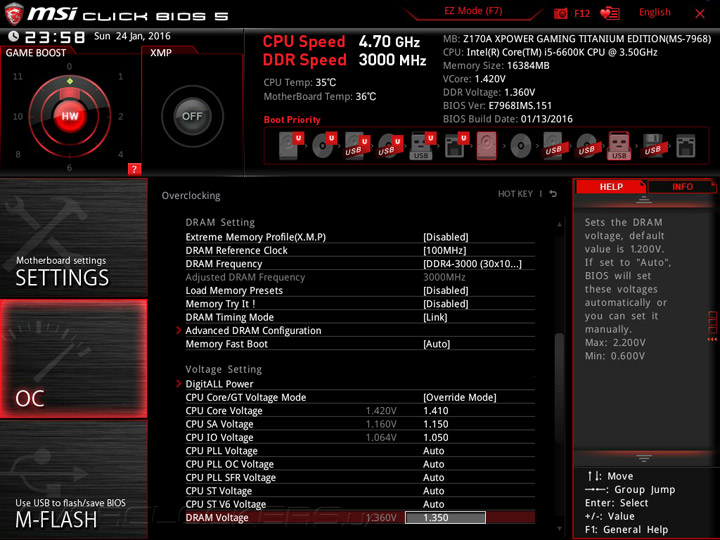720x540 pixels.
Task: Close the BIOS with the X button
Action: [x=700, y=14]
